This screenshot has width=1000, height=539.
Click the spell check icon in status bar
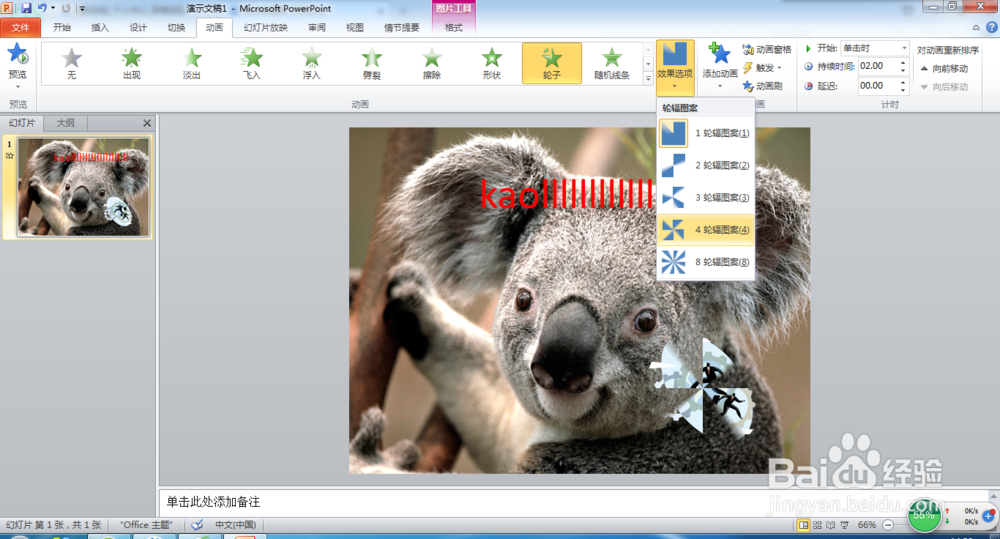[198, 525]
